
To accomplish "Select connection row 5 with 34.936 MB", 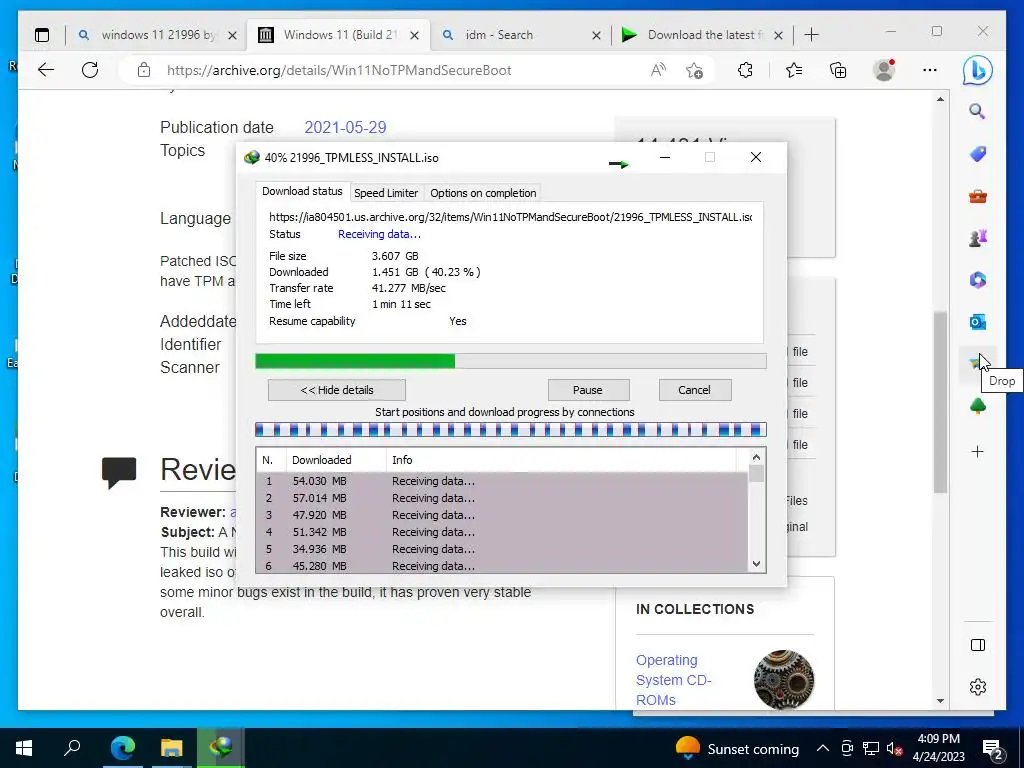I will (502, 549).
